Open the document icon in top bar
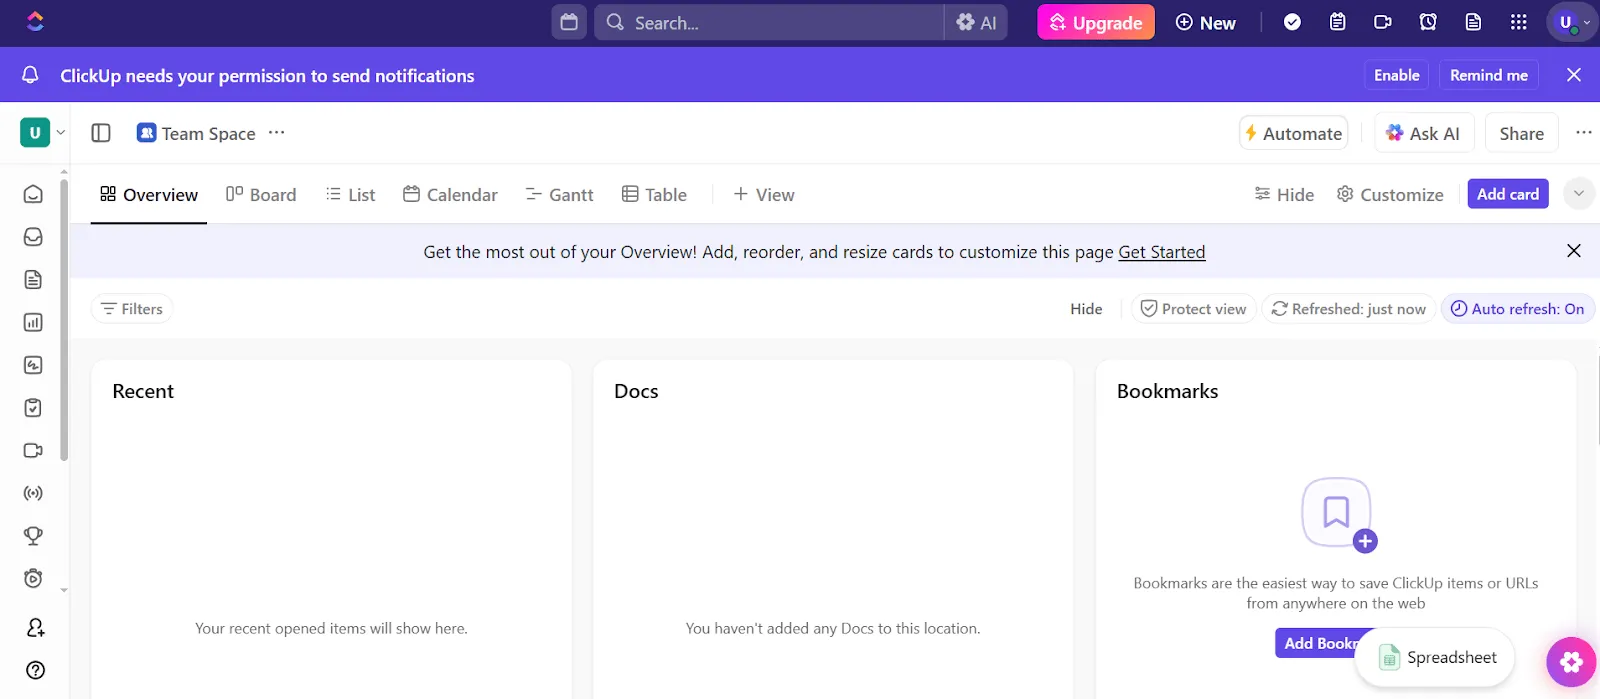The width and height of the screenshot is (1600, 699). point(1473,22)
